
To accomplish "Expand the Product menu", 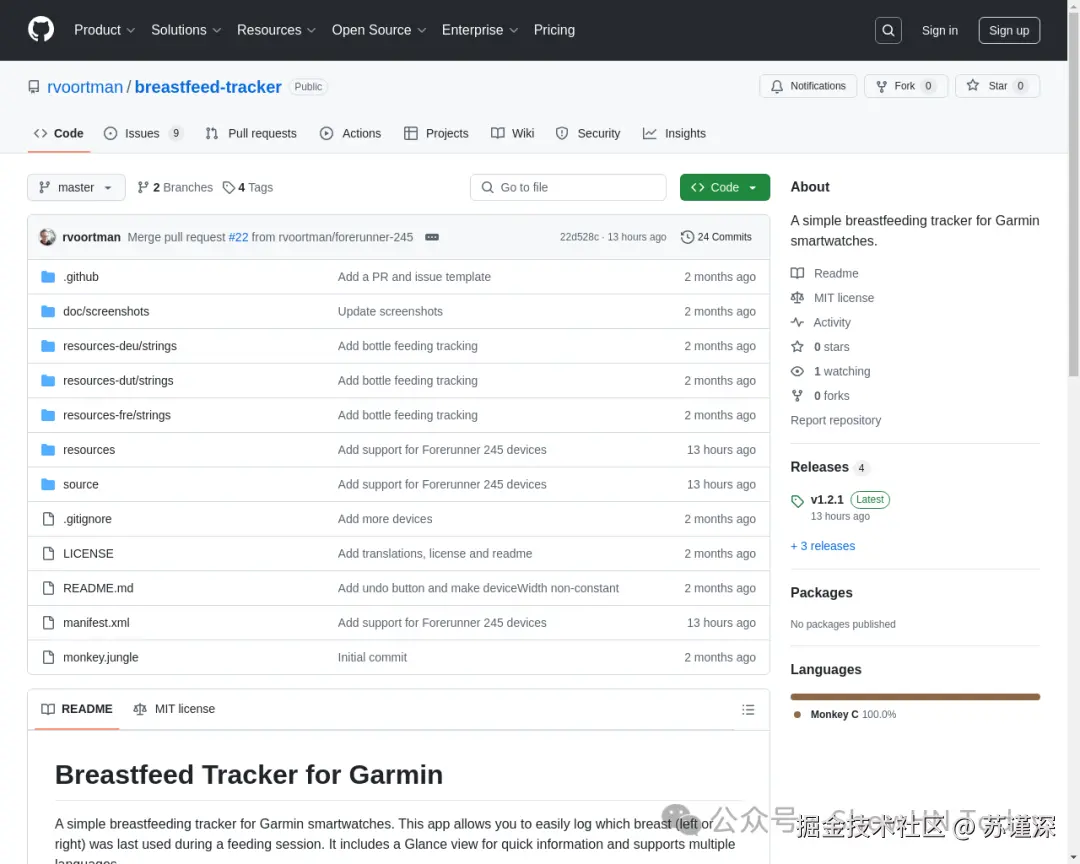I will coord(105,30).
